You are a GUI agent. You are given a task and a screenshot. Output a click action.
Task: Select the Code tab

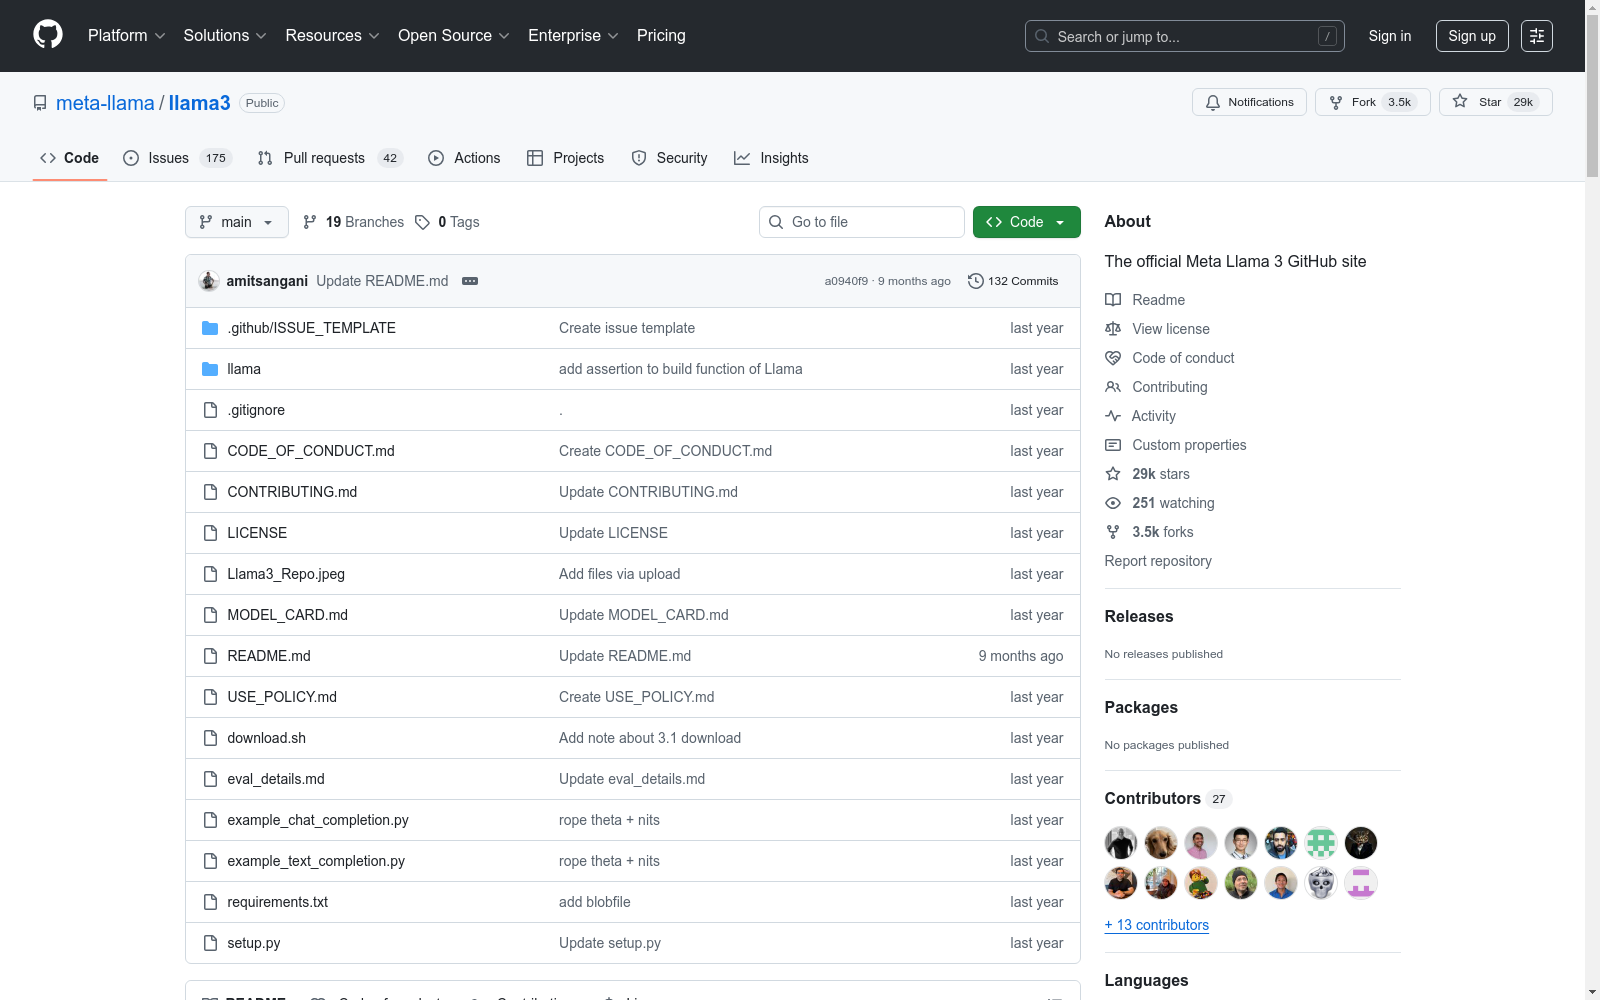(70, 158)
